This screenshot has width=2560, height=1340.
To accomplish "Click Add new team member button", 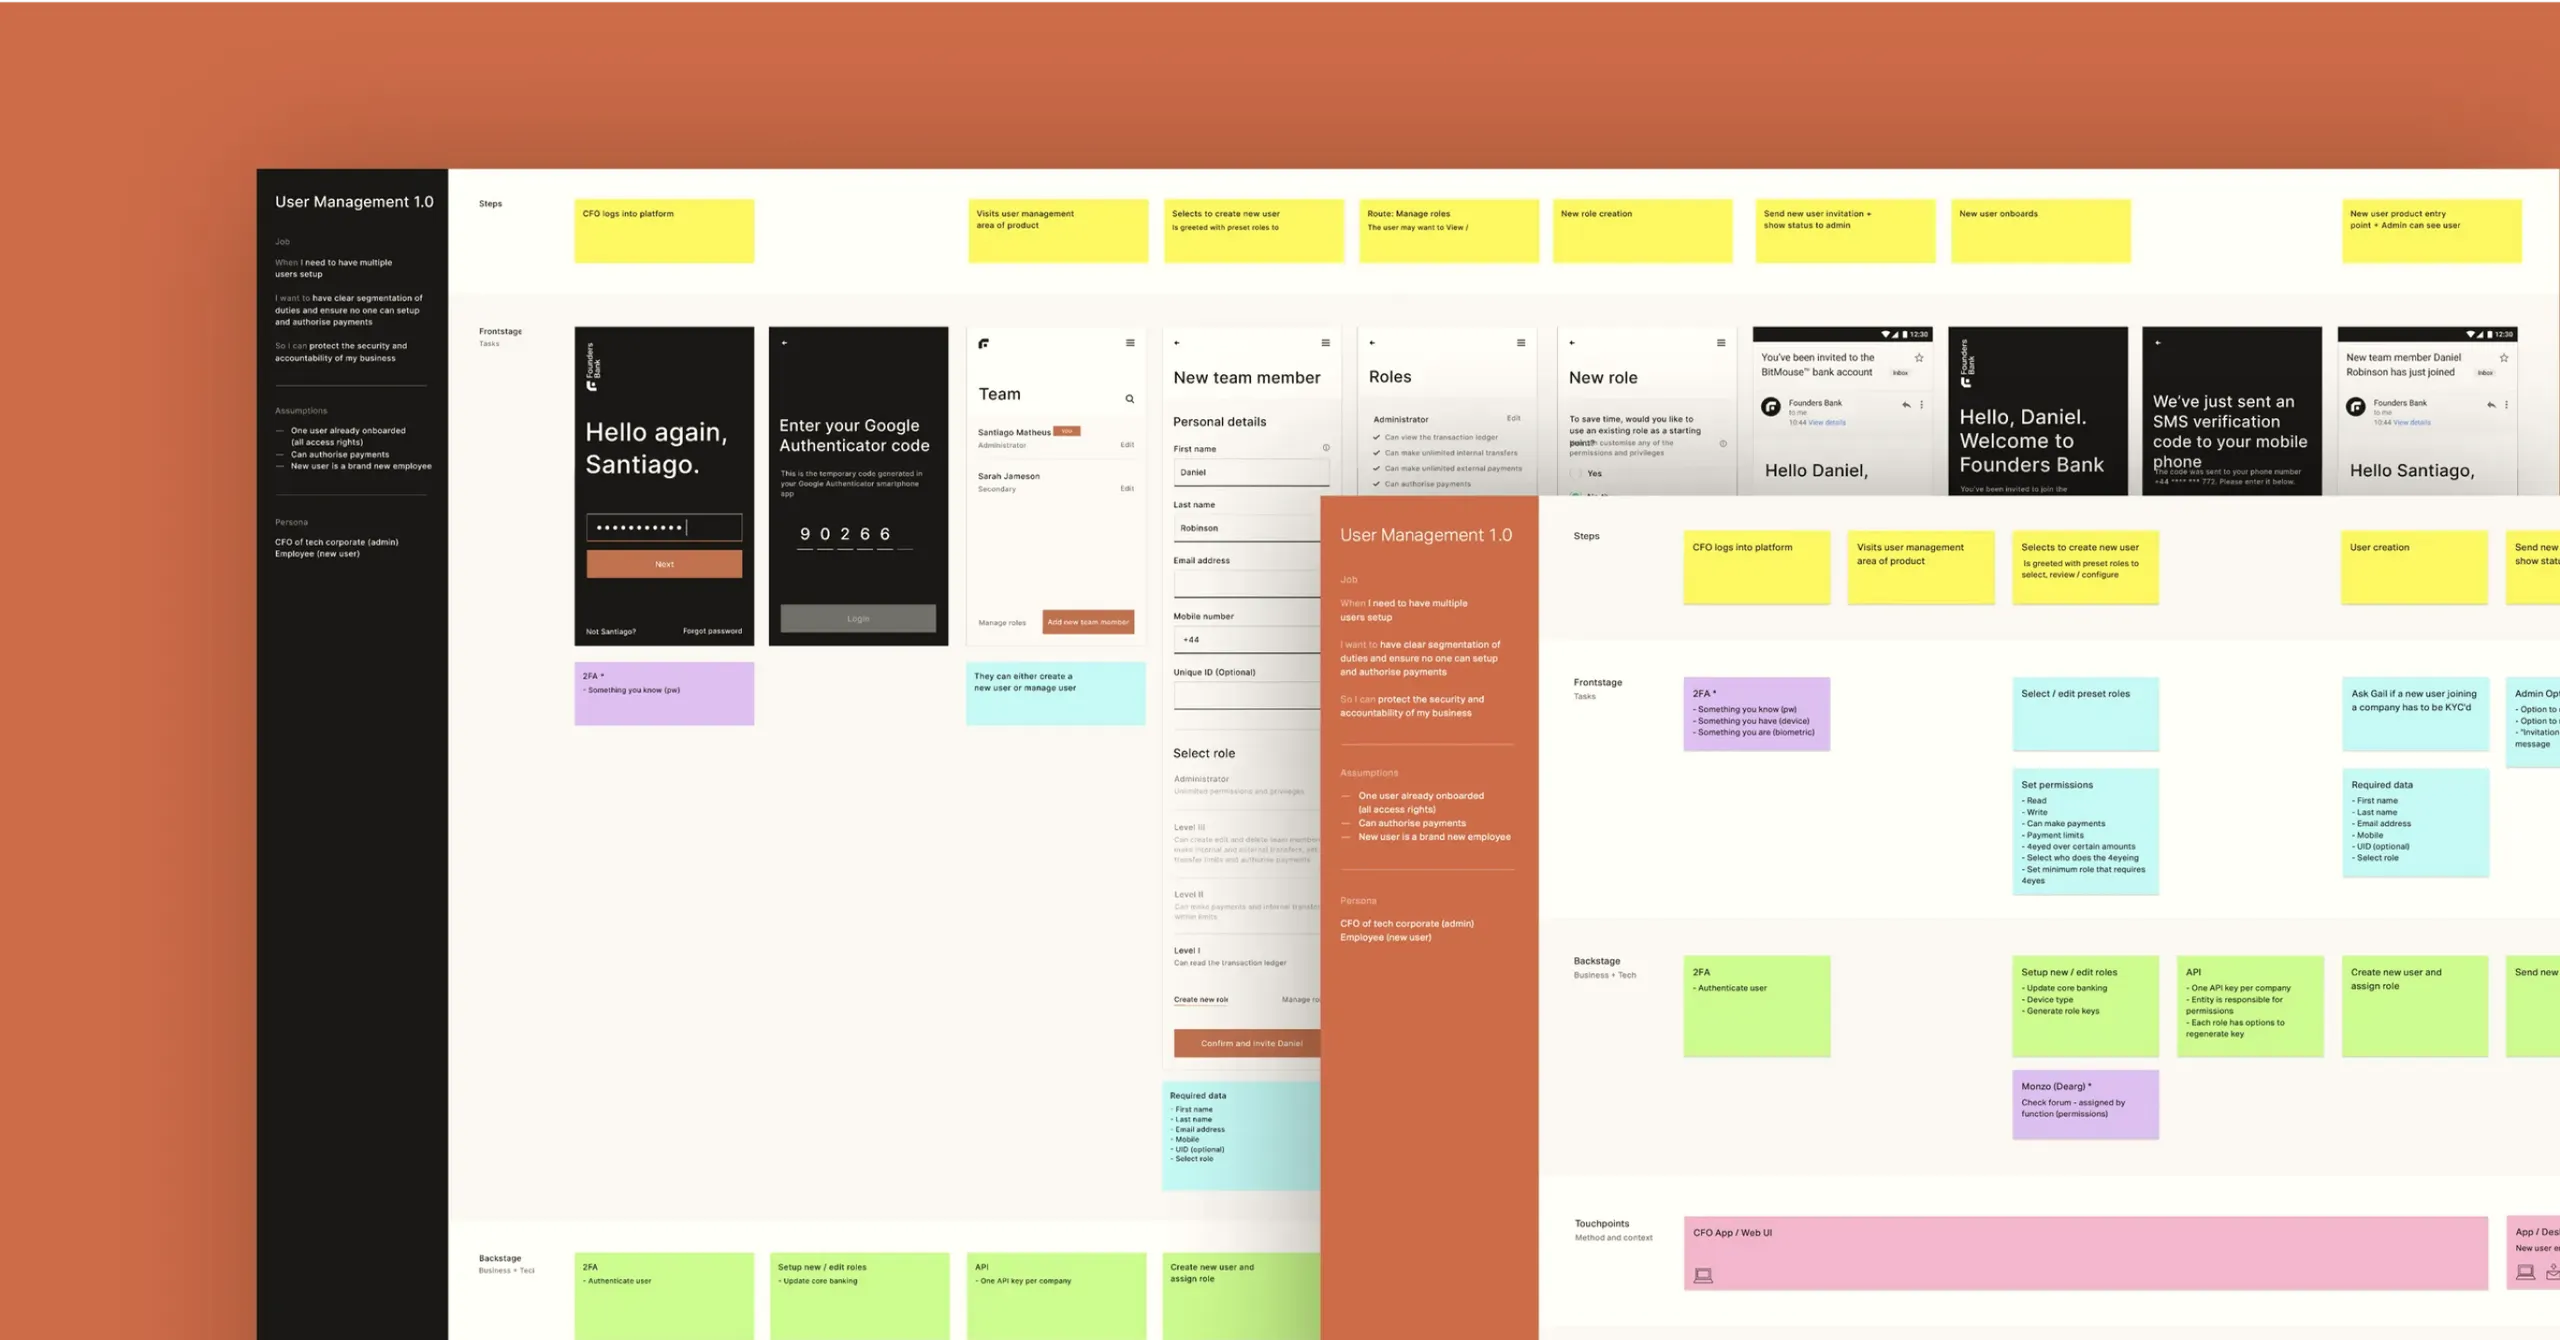I will (x=1088, y=622).
